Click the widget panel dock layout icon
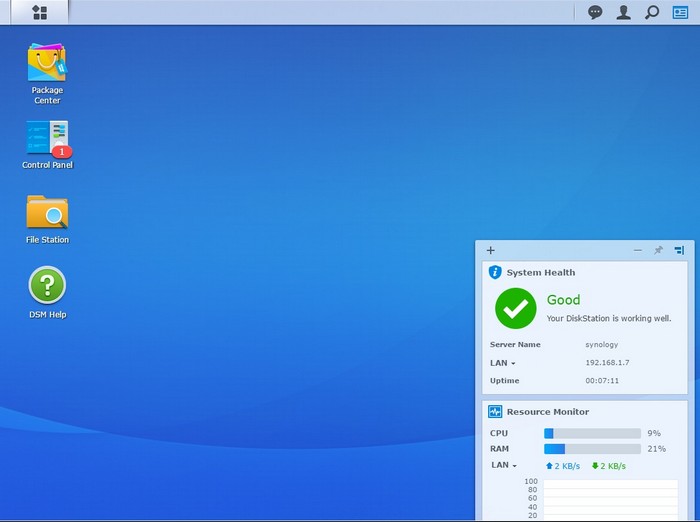Viewport: 700px width, 522px height. pyautogui.click(x=679, y=250)
